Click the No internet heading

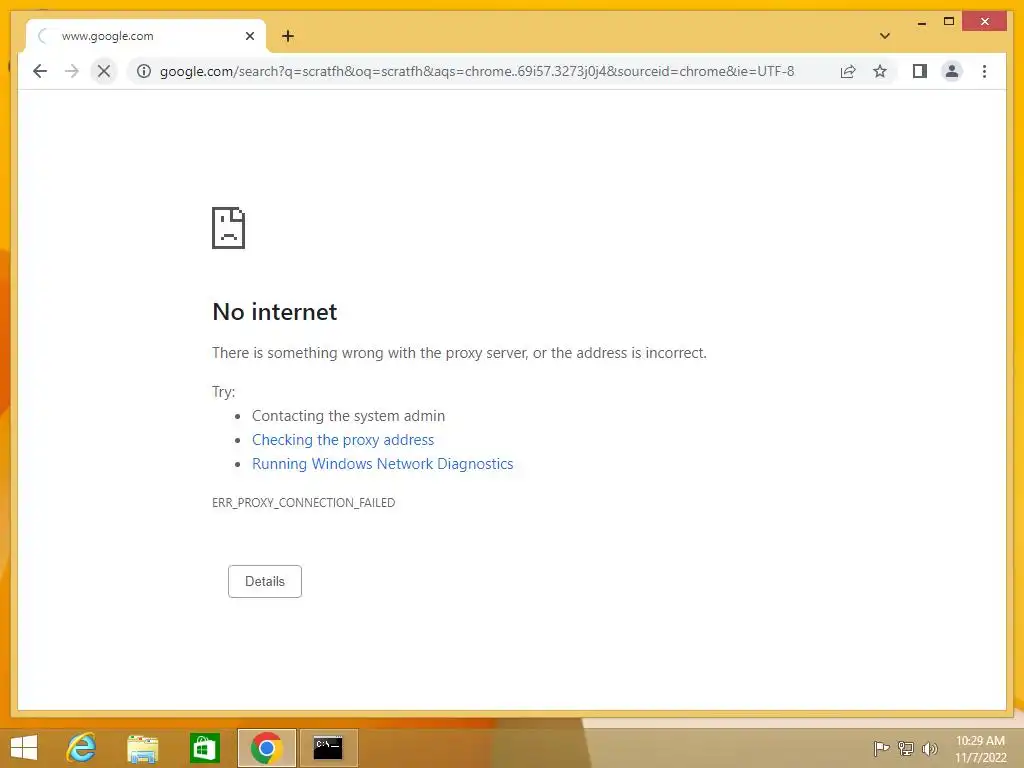[x=275, y=312]
